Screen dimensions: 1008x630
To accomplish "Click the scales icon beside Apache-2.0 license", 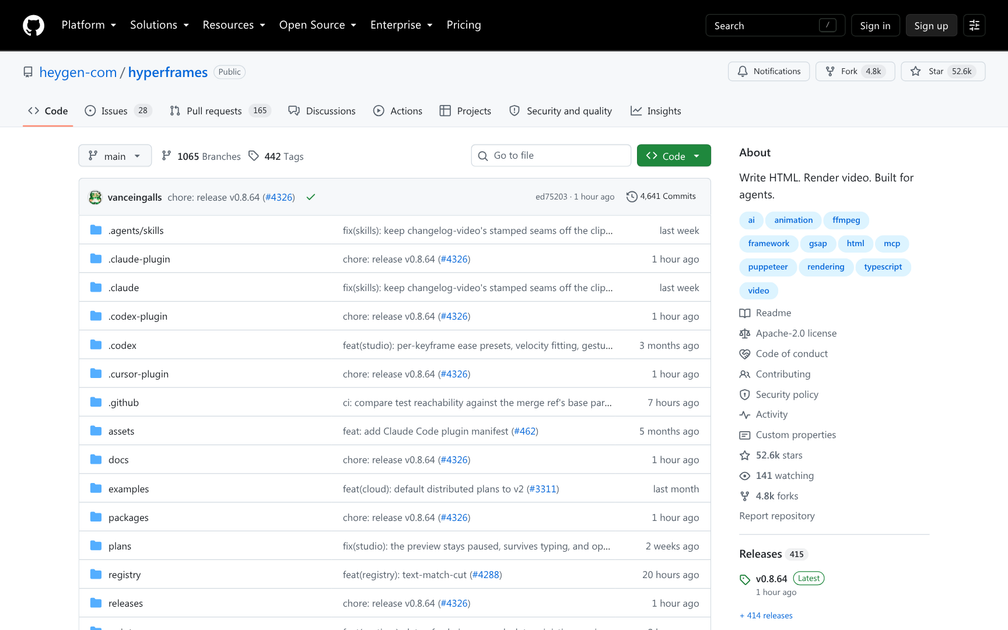I will click(x=744, y=333).
